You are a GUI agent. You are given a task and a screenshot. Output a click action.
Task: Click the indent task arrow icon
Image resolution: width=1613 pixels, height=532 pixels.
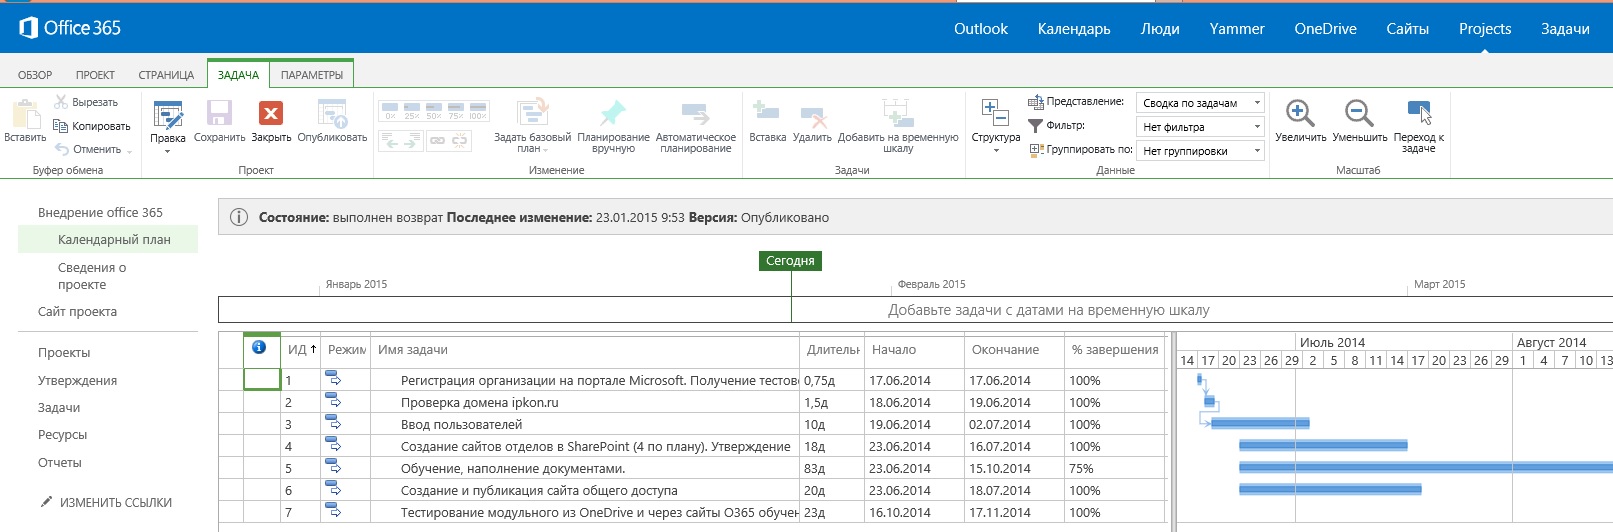[x=412, y=141]
